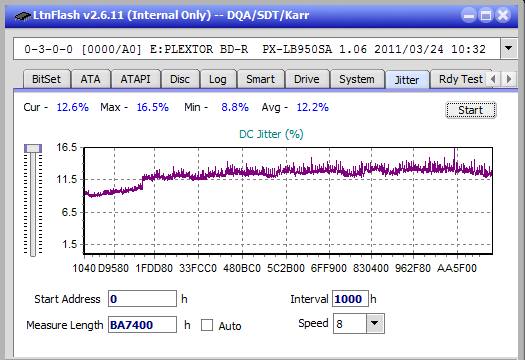Image resolution: width=525 pixels, height=360 pixels.
Task: Click the LtnFlash chip icon in title bar
Action: [x=22, y=16]
